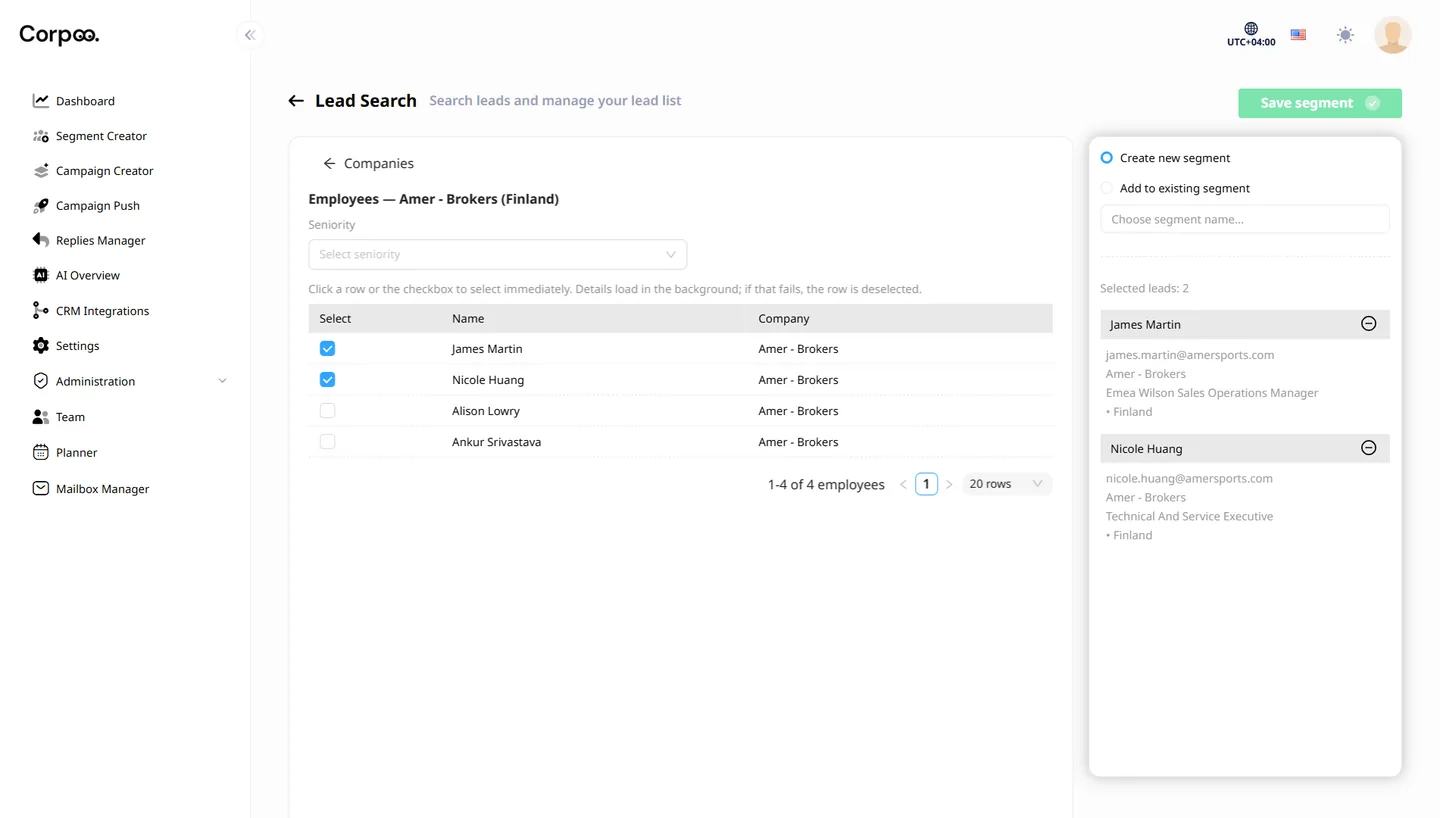Select page 1 in pagination
The image size is (1440, 818).
tap(926, 484)
